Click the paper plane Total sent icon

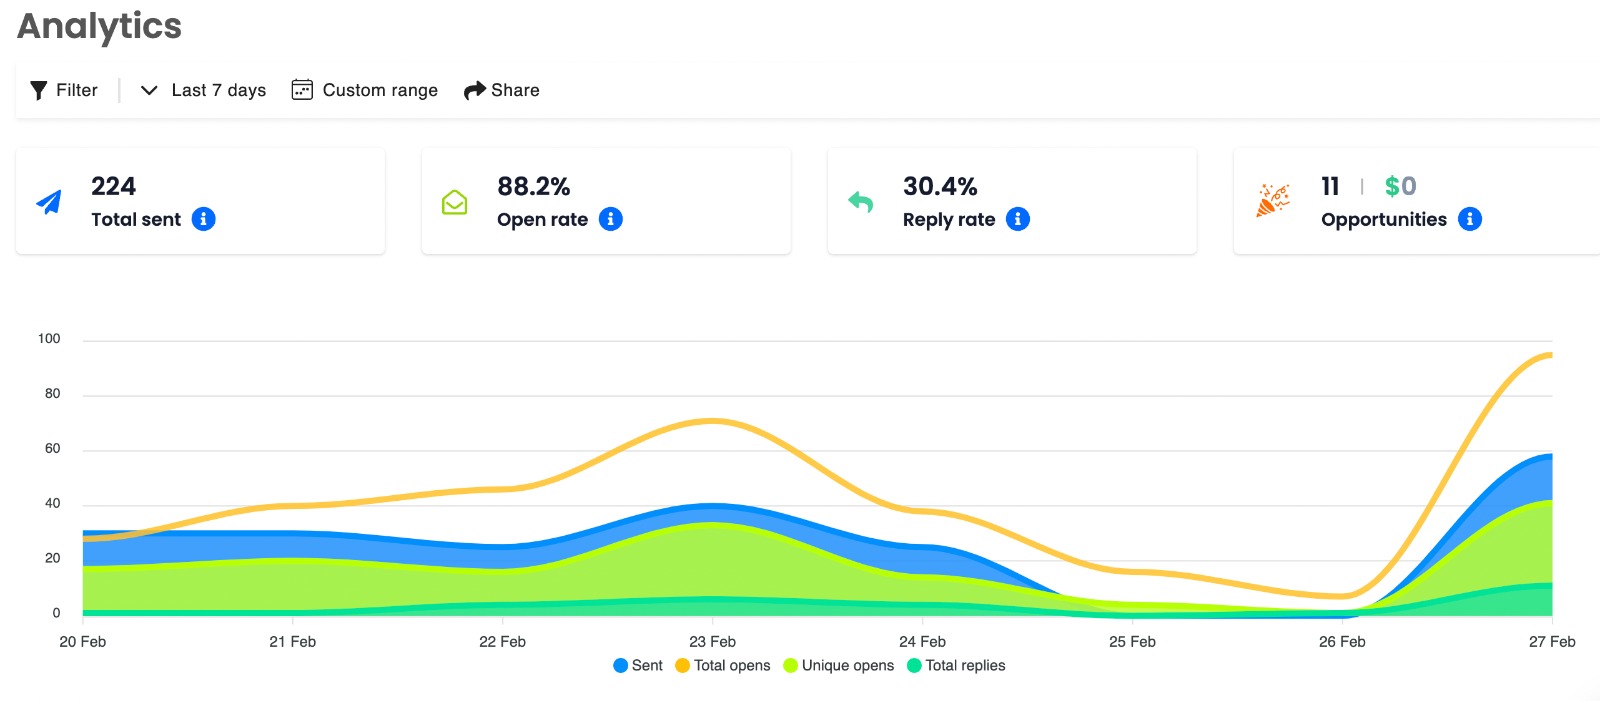click(49, 202)
